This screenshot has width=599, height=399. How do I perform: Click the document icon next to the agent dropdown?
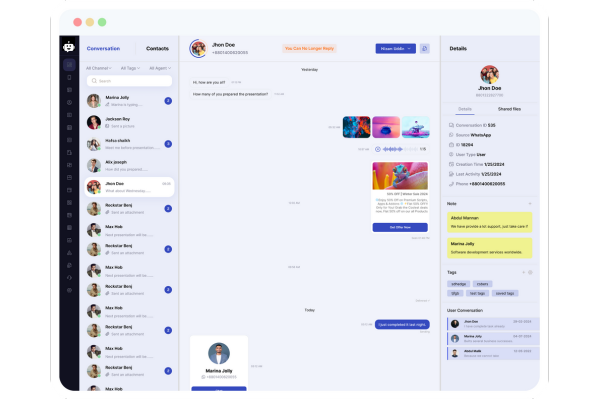(x=424, y=49)
